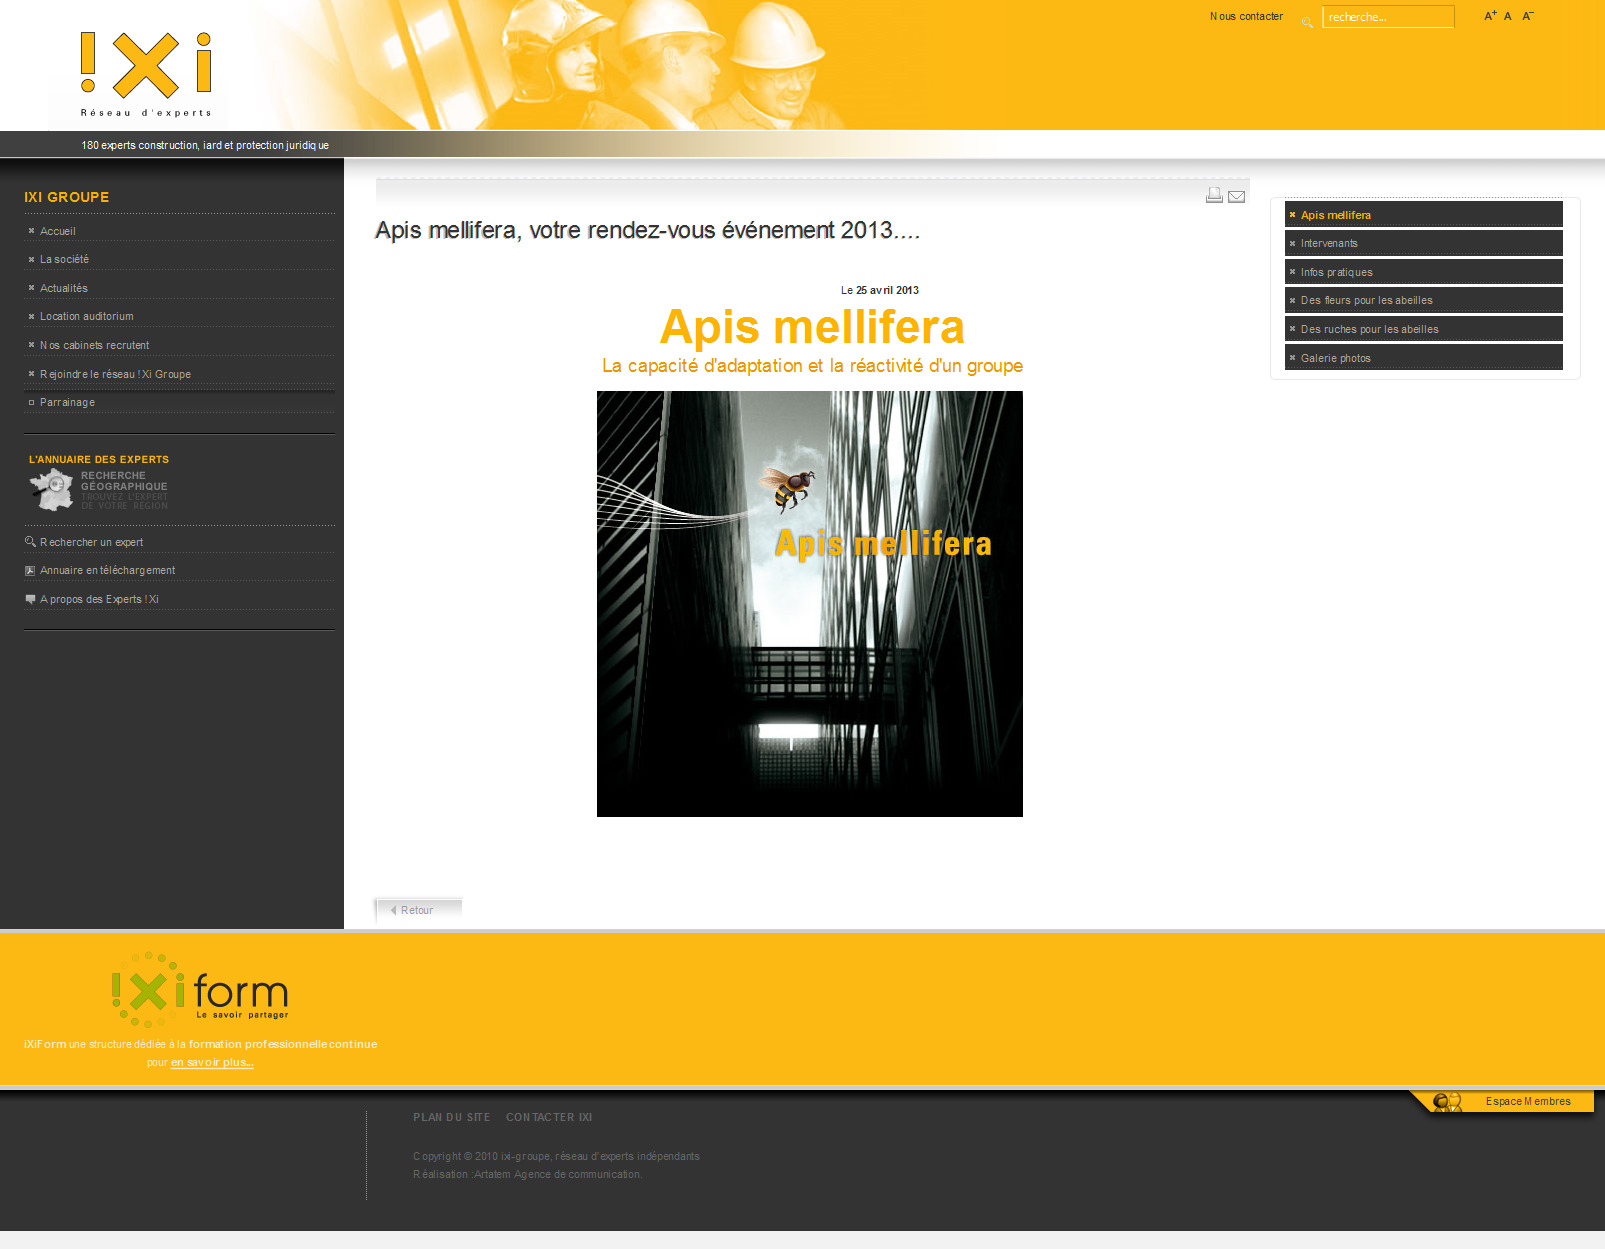The height and width of the screenshot is (1249, 1605).
Task: Open Galerie photos from side menu
Action: pos(1335,358)
